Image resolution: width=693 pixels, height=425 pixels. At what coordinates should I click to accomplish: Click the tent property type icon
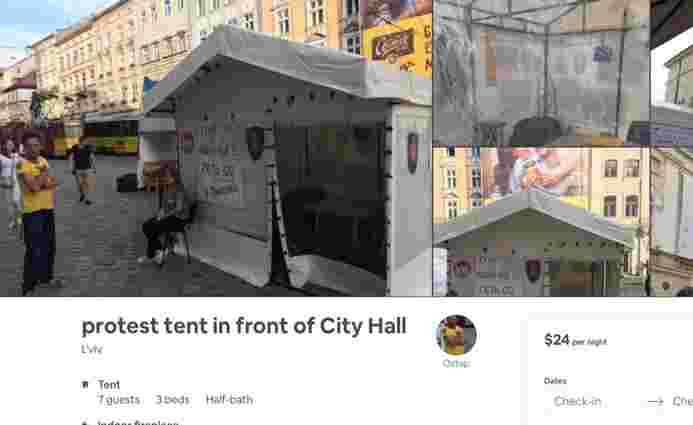point(85,385)
